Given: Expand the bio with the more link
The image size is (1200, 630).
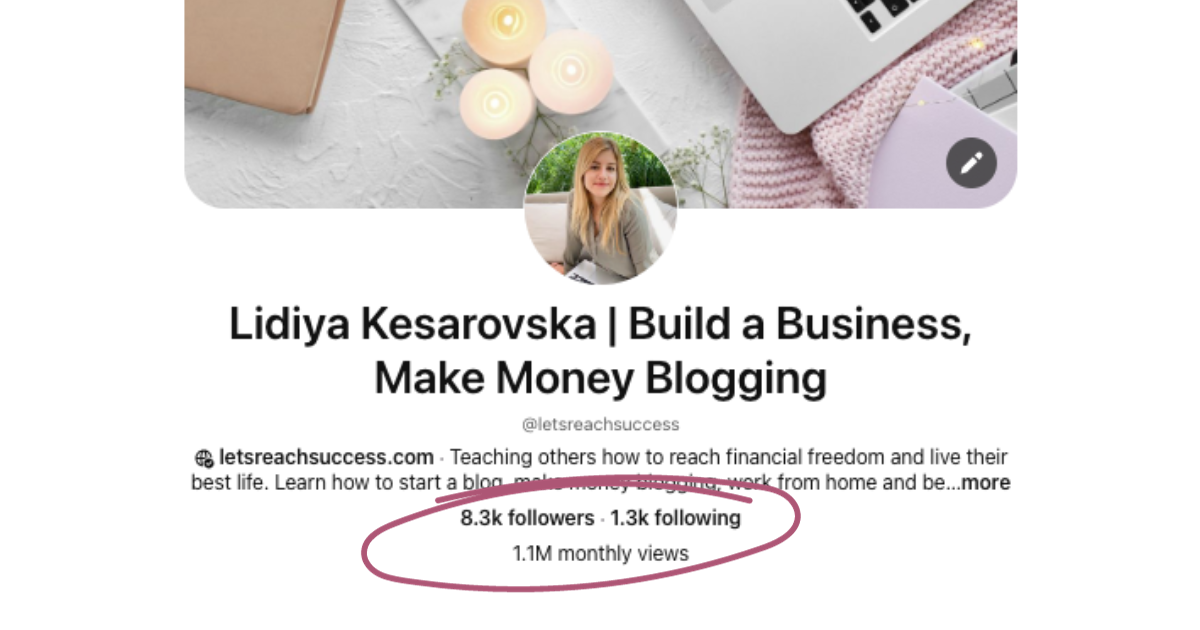Looking at the screenshot, I should [x=986, y=483].
